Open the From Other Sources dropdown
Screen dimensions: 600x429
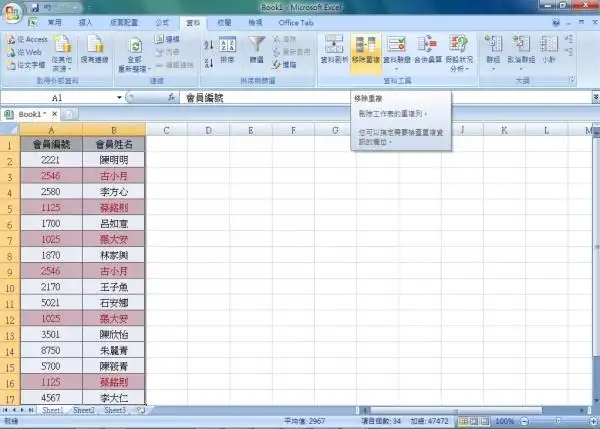tap(62, 53)
